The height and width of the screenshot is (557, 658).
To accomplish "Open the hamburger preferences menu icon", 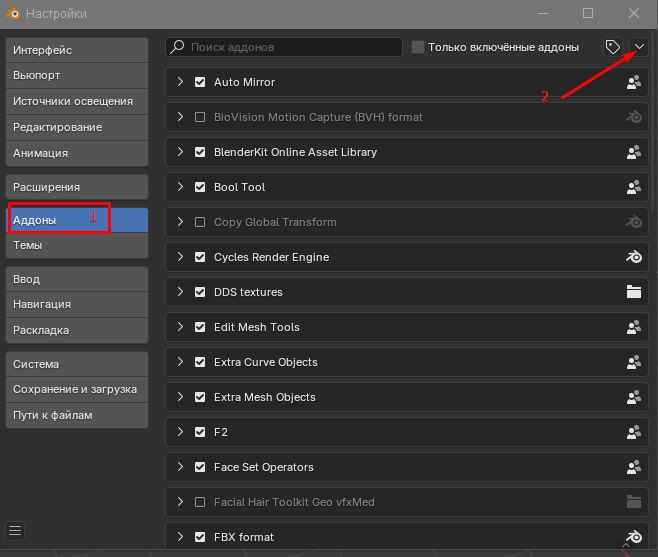I will click(15, 531).
